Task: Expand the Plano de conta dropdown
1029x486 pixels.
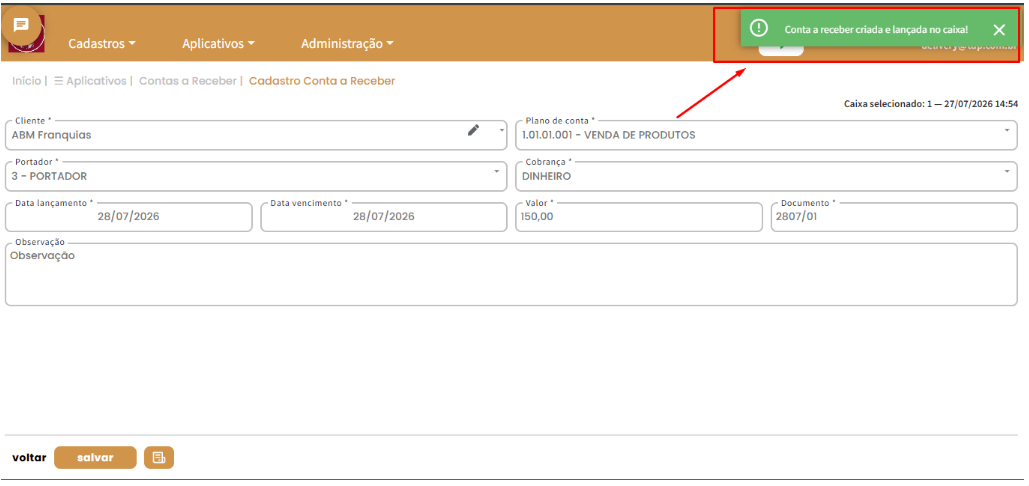Action: [1007, 130]
